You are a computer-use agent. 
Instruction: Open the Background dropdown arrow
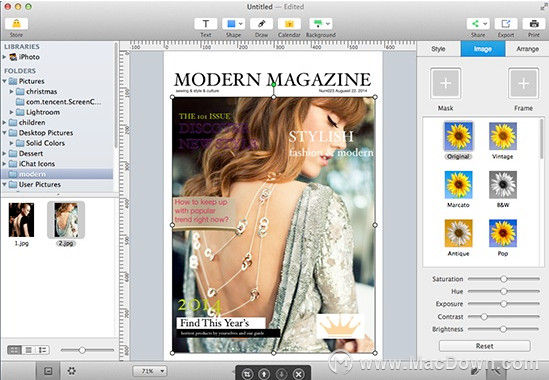[328, 24]
